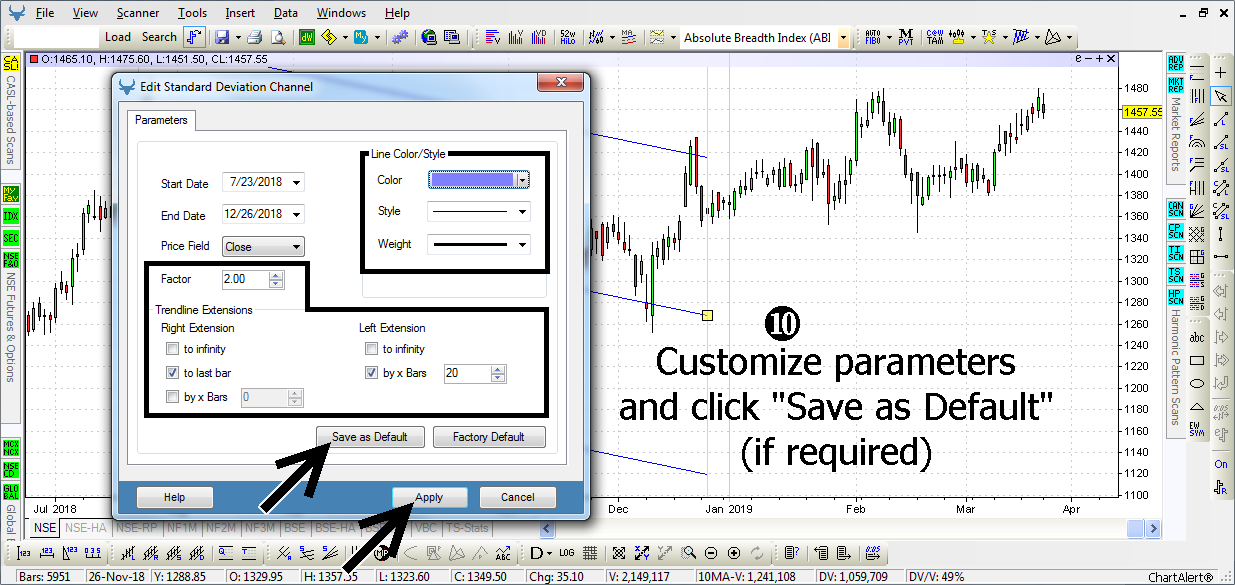Click the TI SCN scan icon
1235x585 pixels.
(1175, 253)
